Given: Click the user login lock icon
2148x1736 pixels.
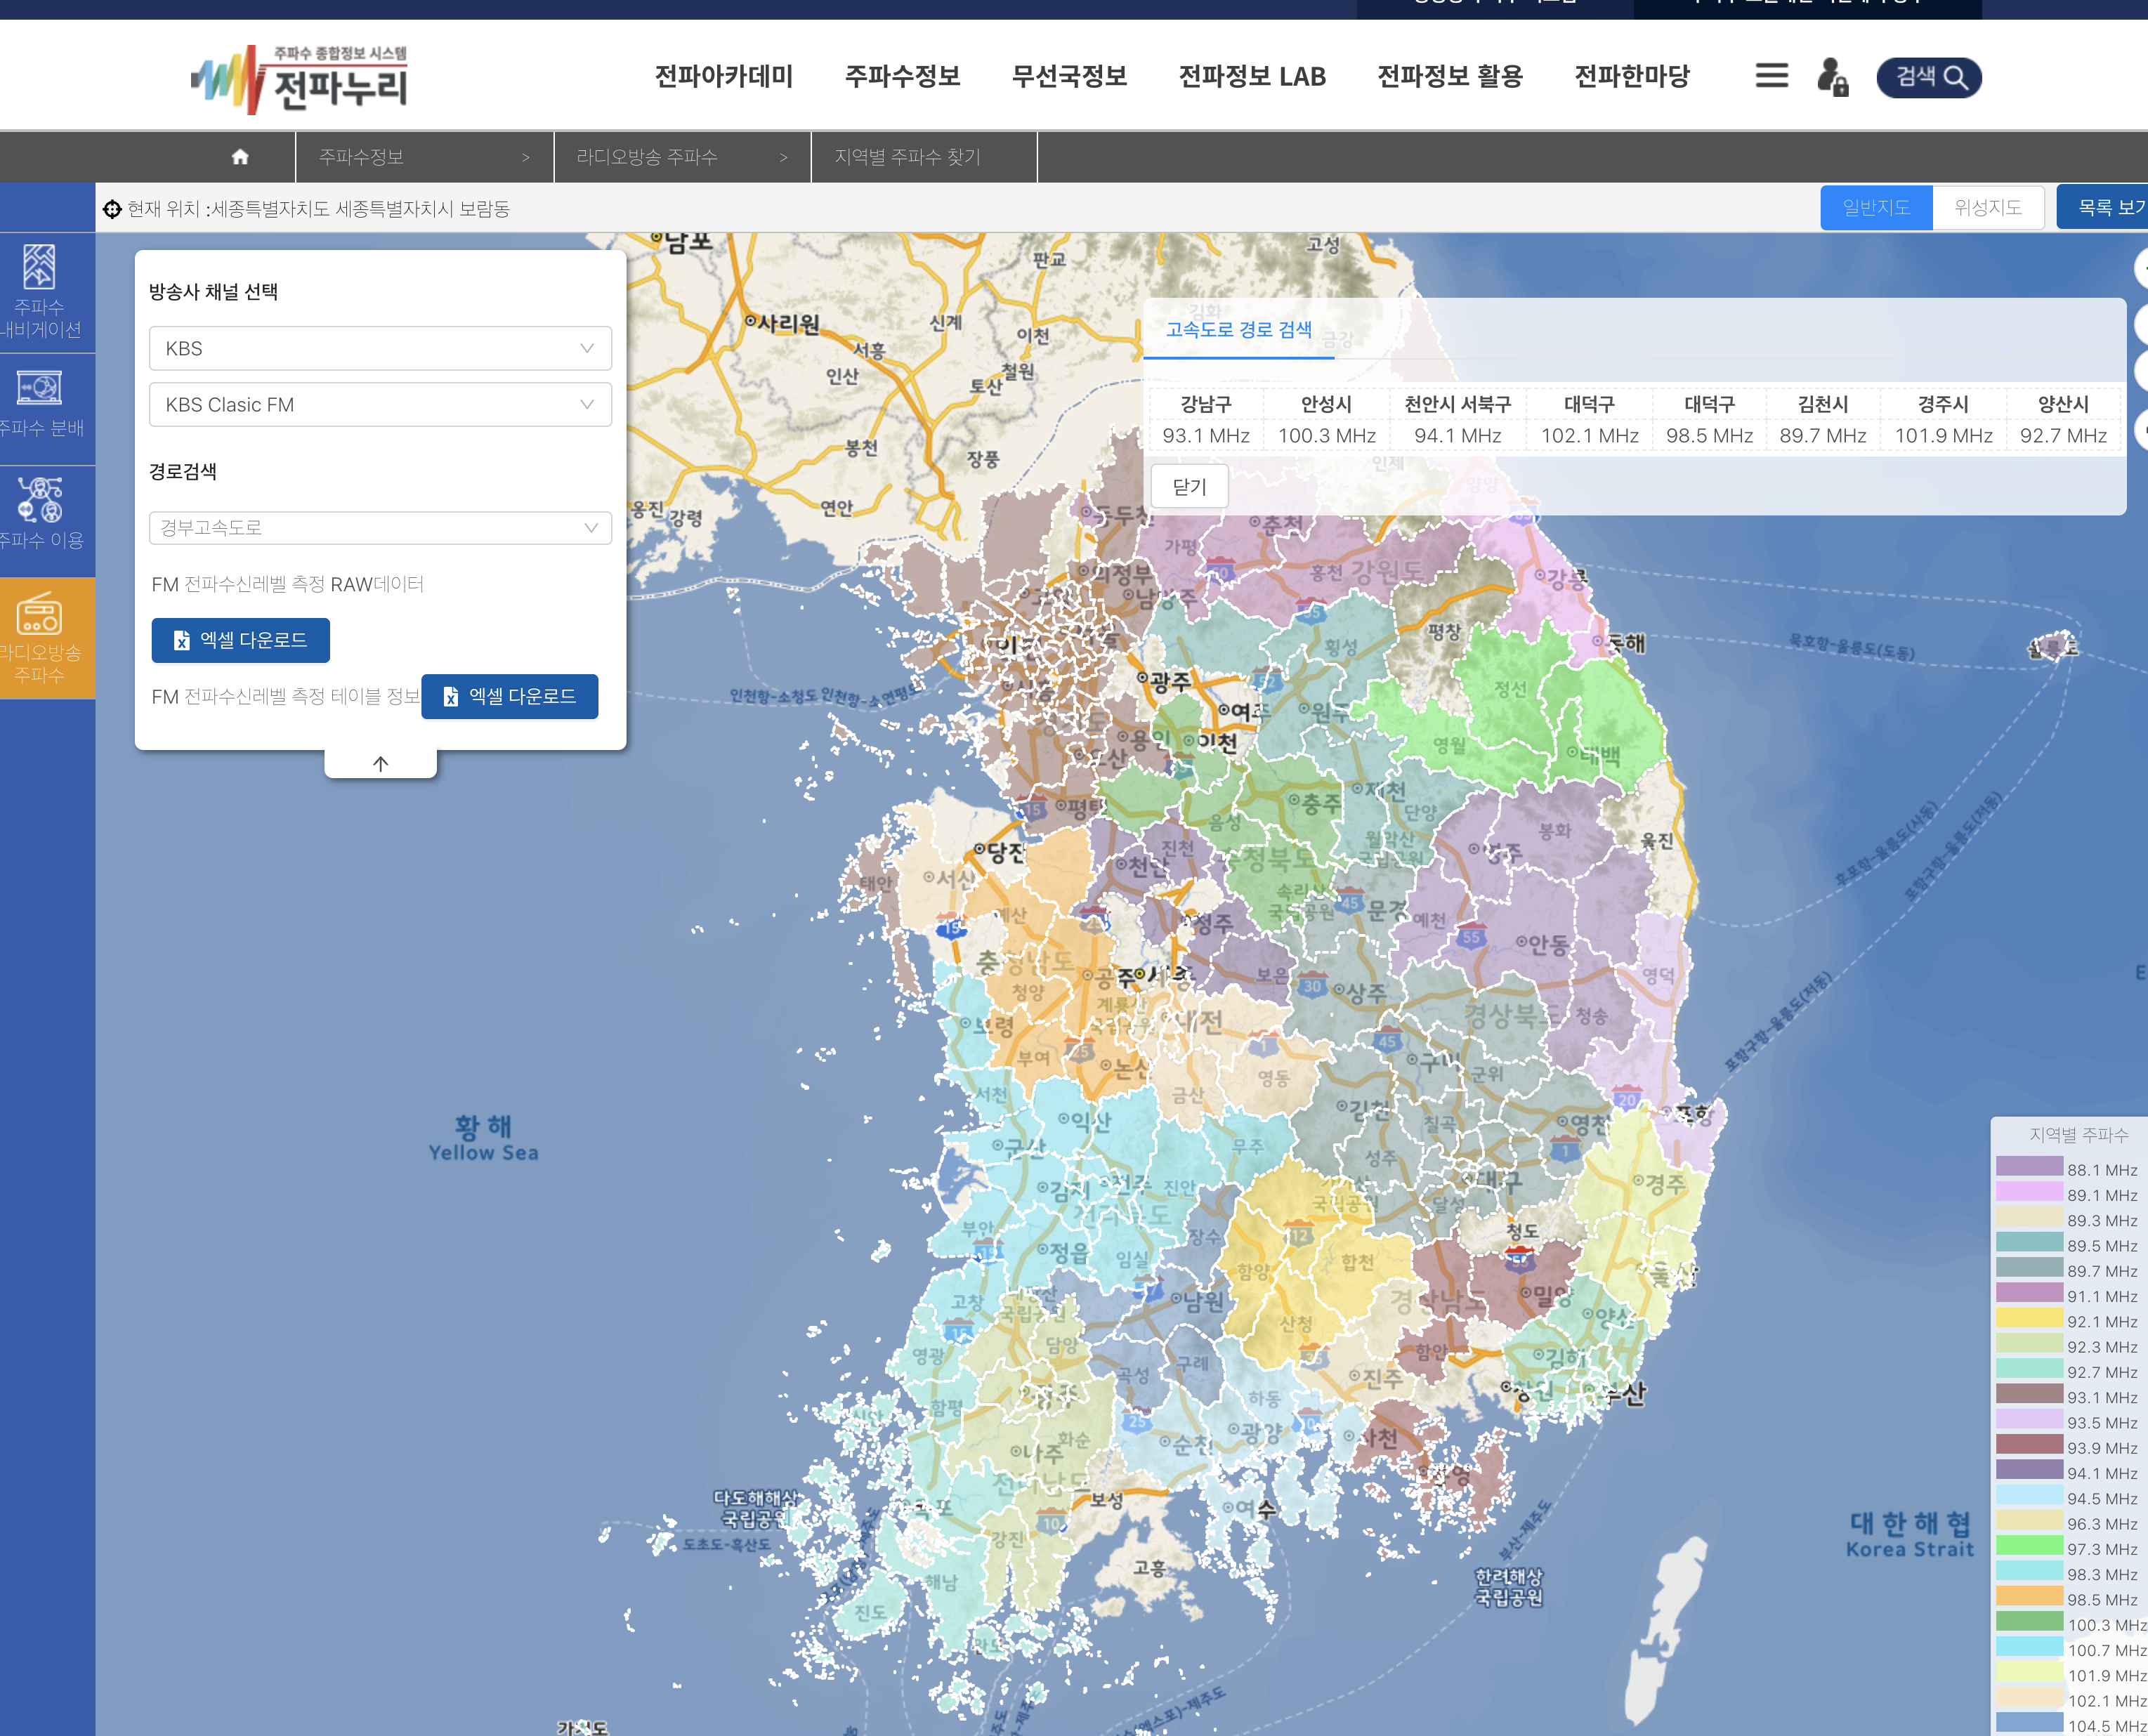Looking at the screenshot, I should [1832, 76].
